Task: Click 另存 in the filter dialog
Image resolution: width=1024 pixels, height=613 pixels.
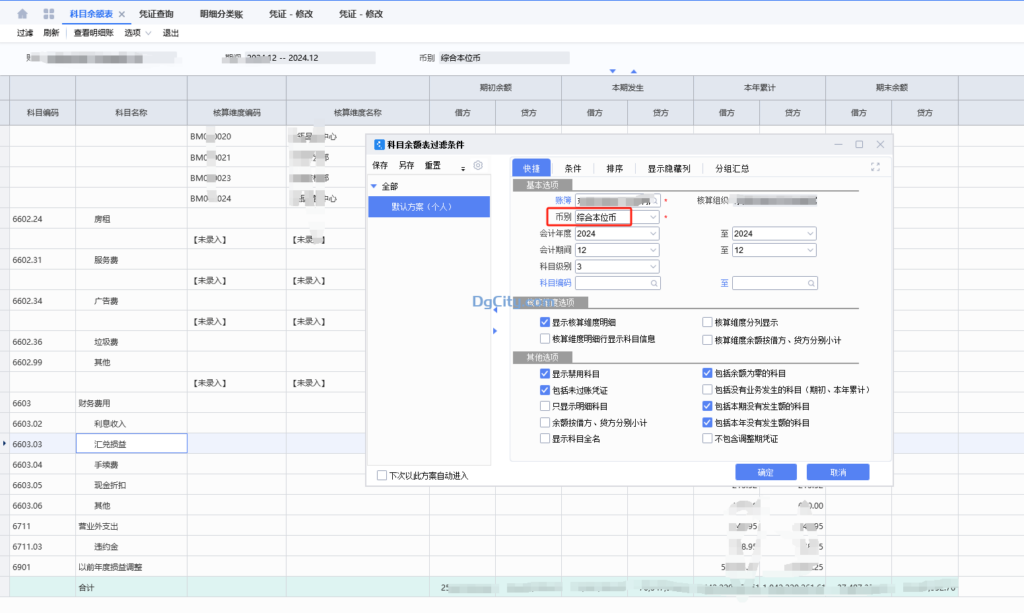Action: tap(406, 165)
